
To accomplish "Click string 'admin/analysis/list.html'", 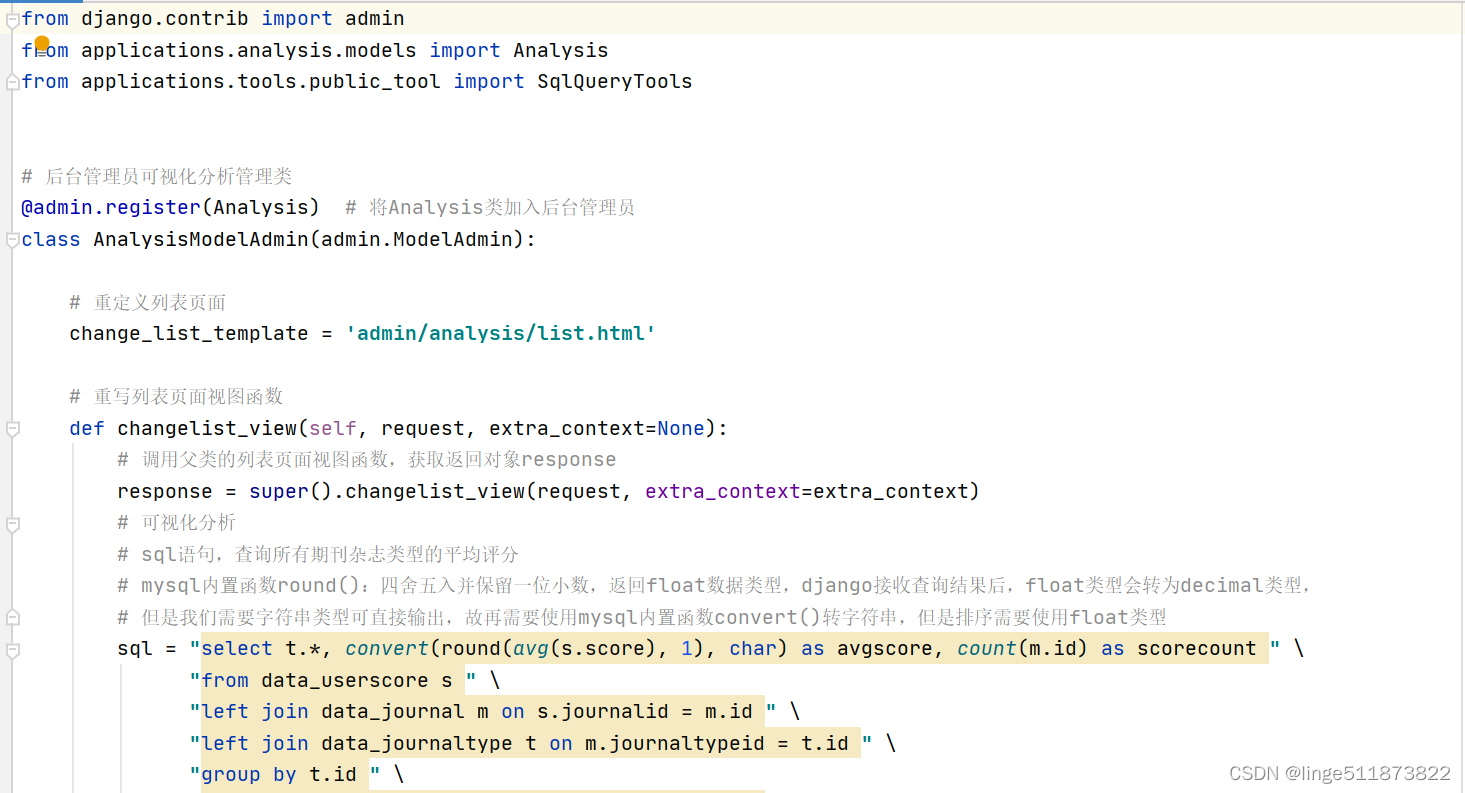I will tap(501, 333).
